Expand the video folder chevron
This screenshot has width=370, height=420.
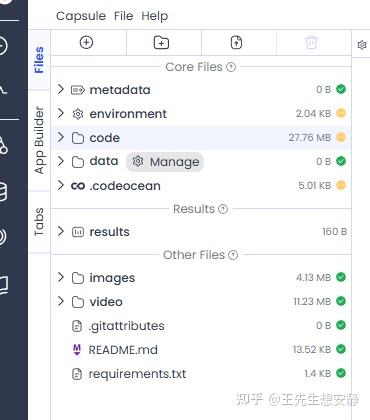61,301
